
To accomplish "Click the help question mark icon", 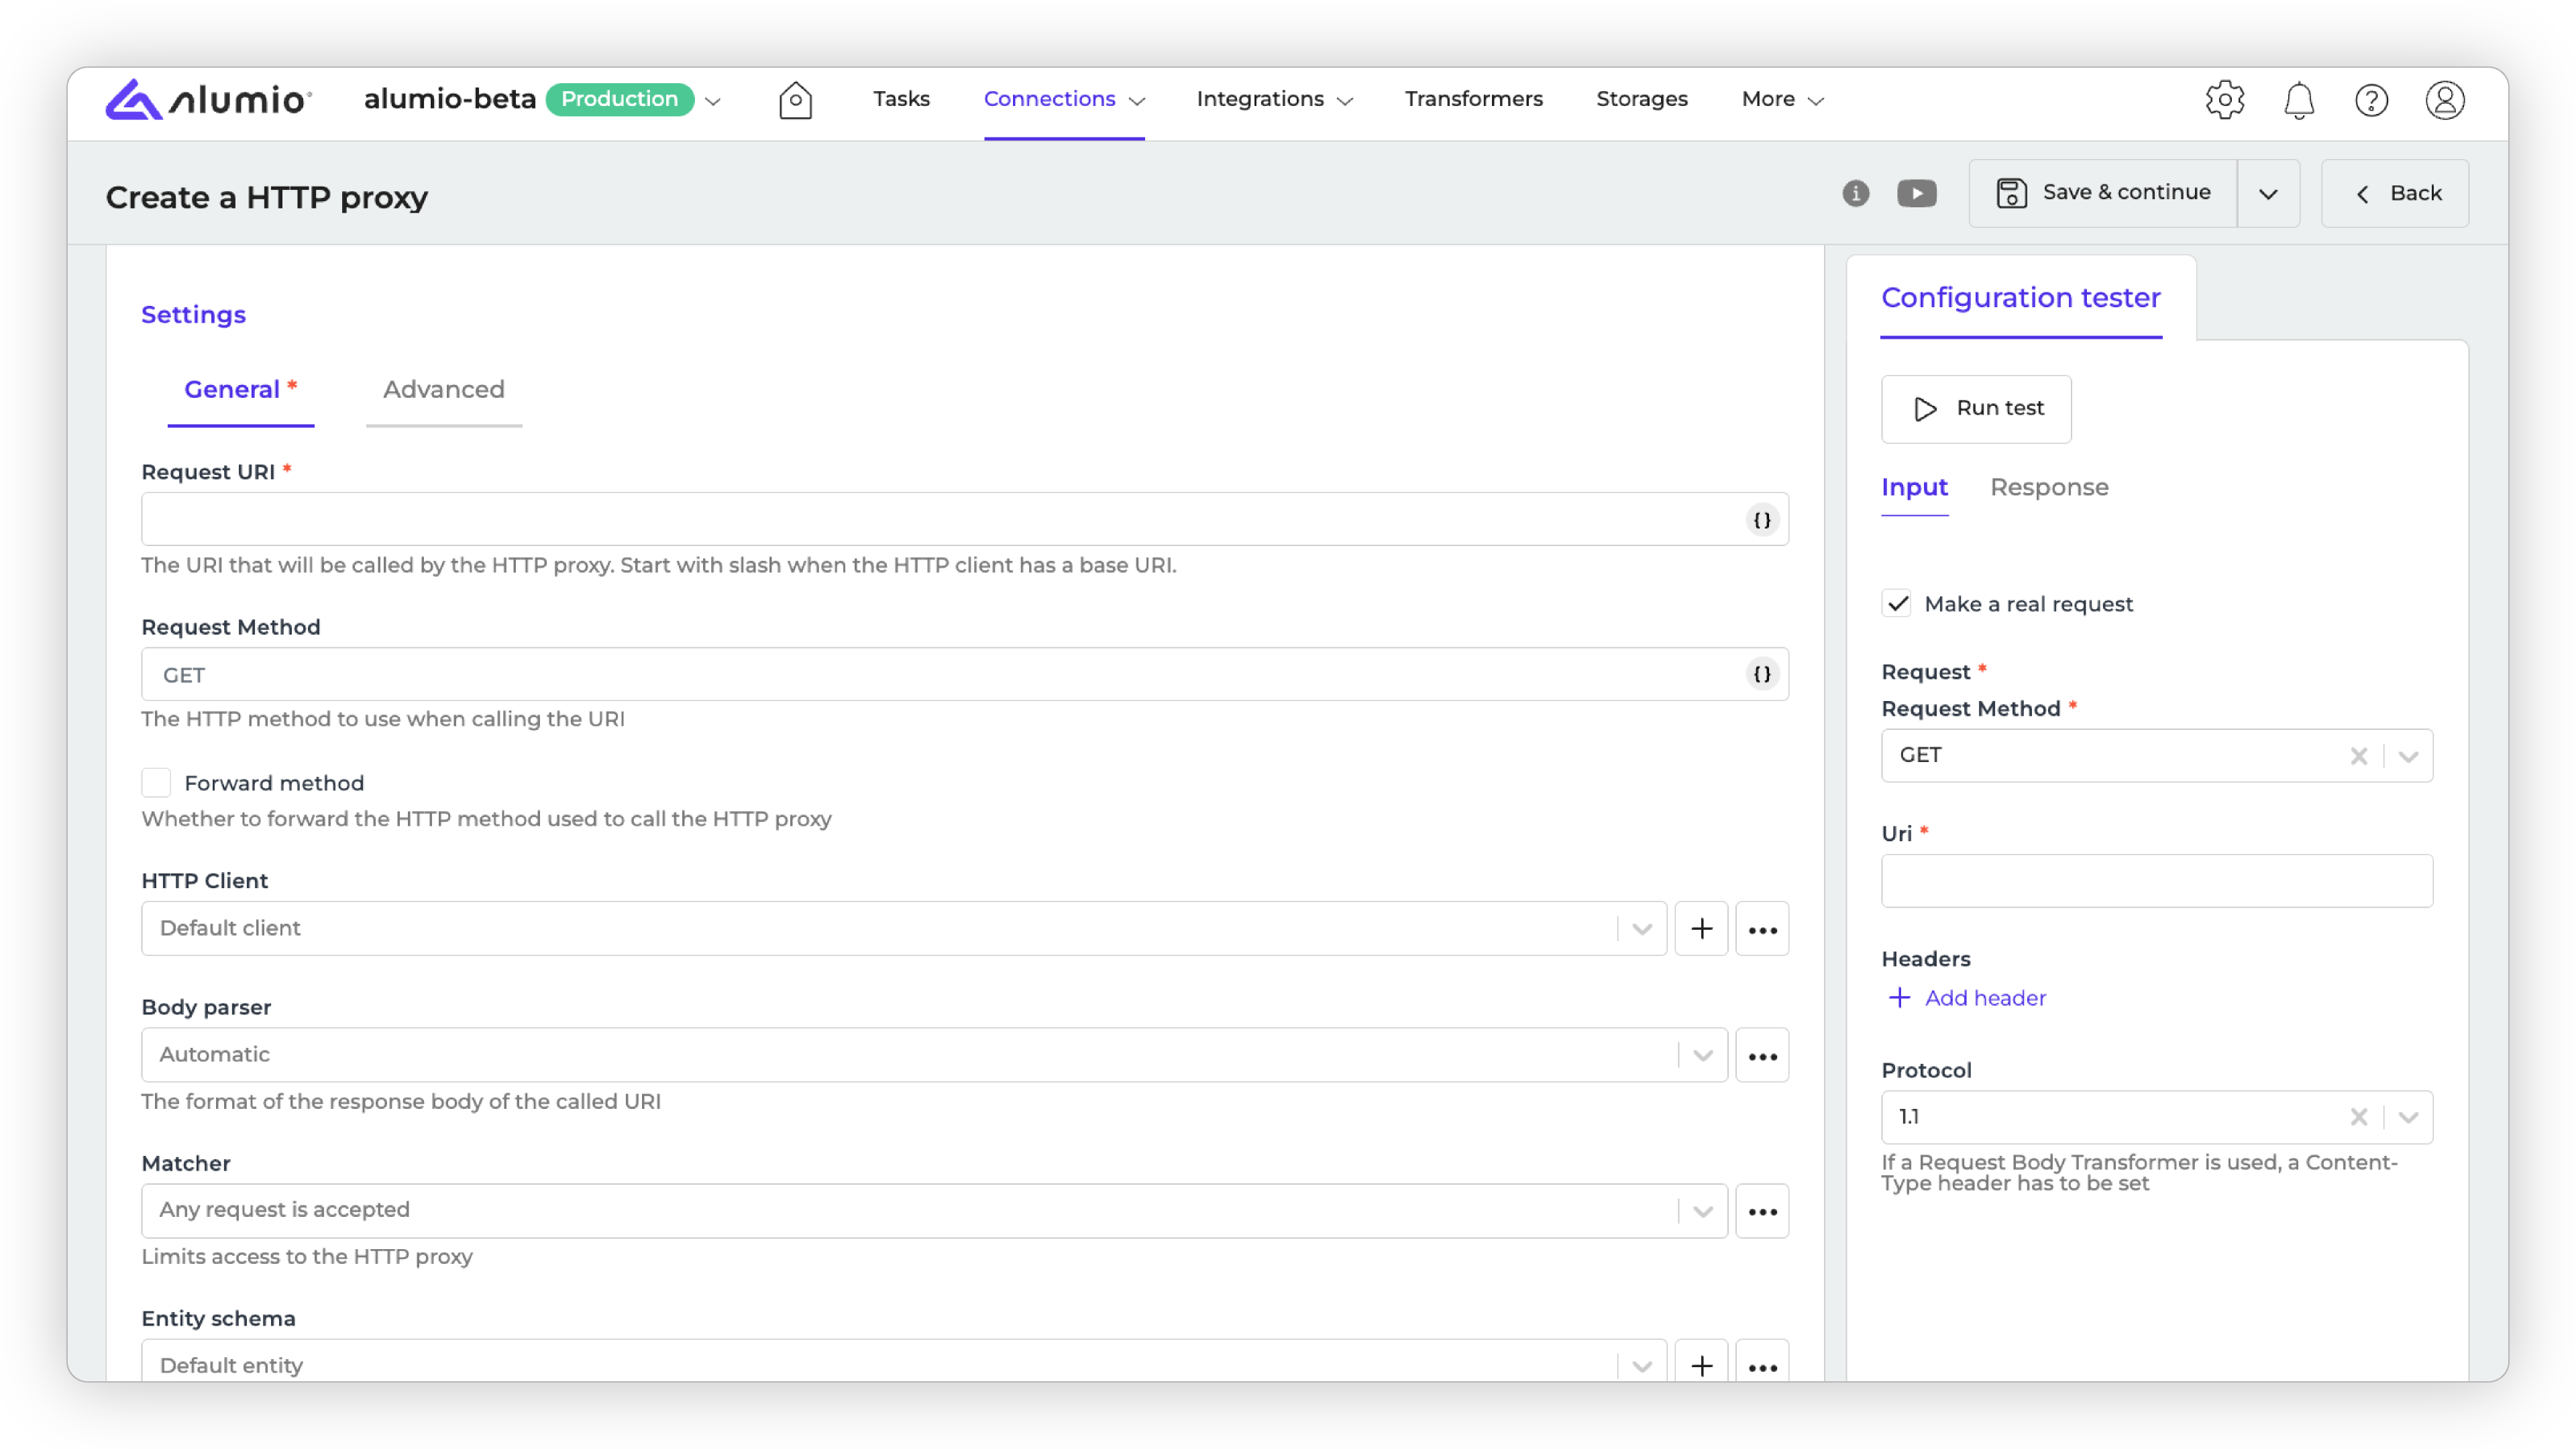I will (2371, 100).
